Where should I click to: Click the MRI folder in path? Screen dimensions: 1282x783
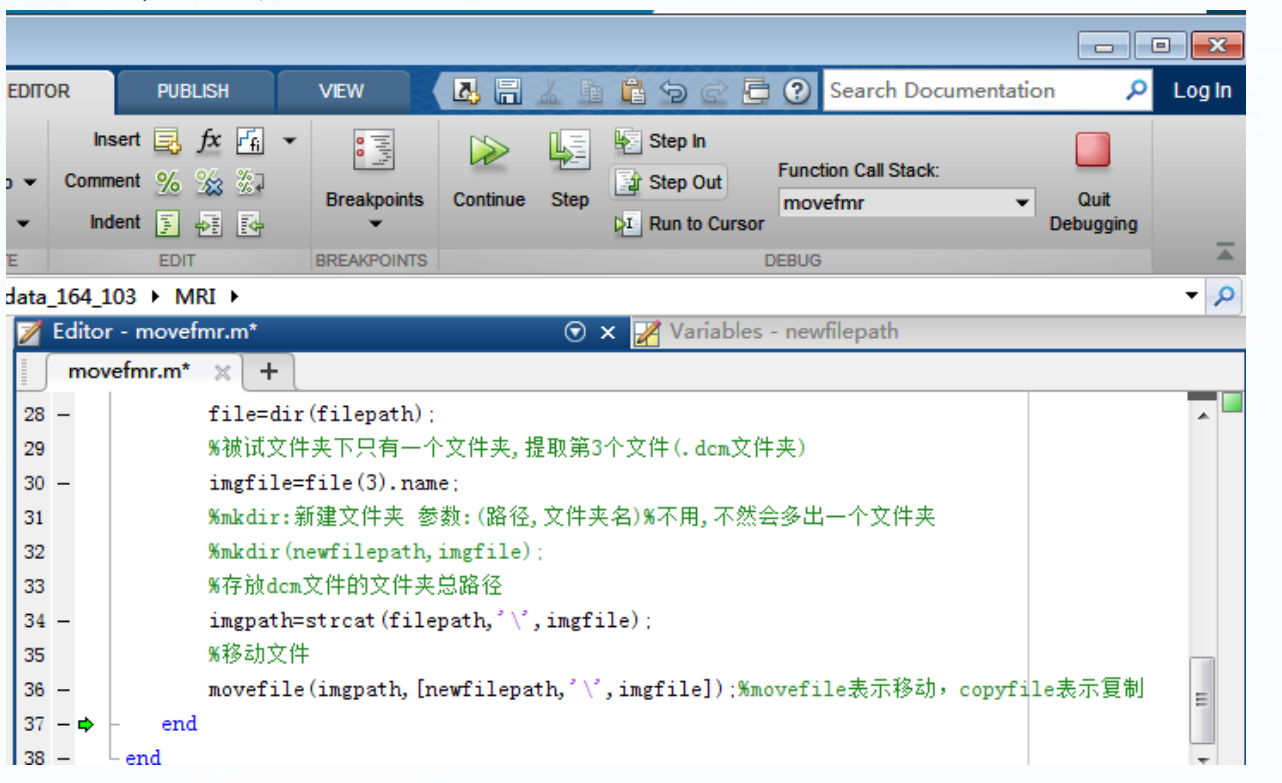coord(195,296)
